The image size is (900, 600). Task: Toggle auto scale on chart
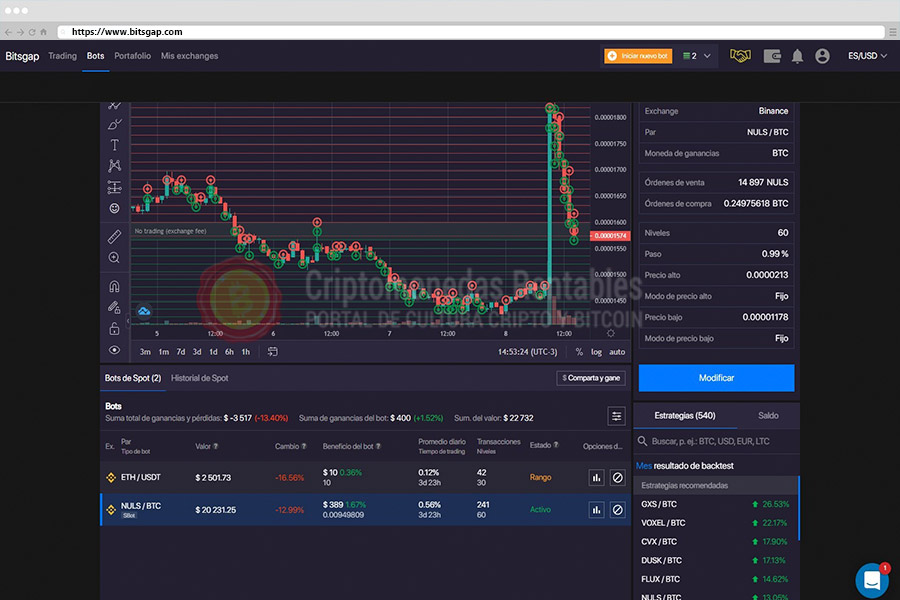617,352
